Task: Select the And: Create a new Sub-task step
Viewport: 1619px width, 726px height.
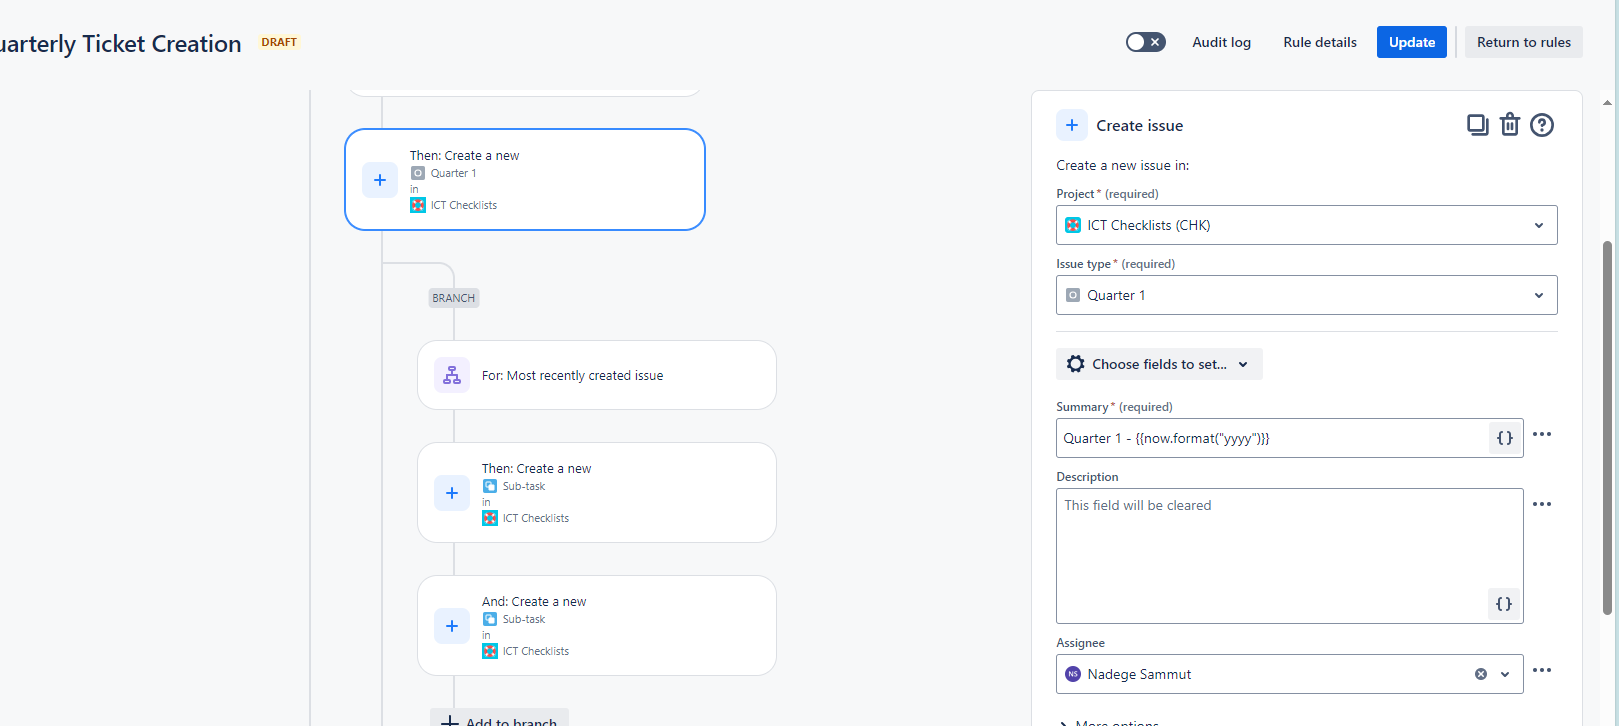Action: pos(597,626)
